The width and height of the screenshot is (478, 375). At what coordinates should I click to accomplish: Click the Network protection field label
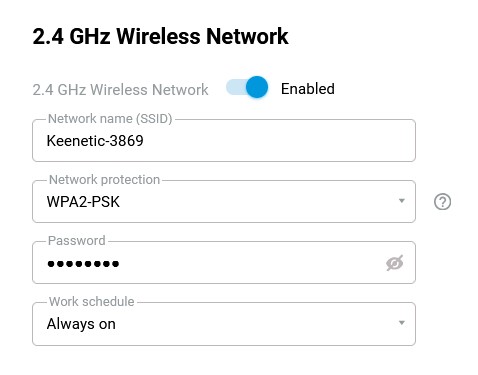(x=104, y=180)
